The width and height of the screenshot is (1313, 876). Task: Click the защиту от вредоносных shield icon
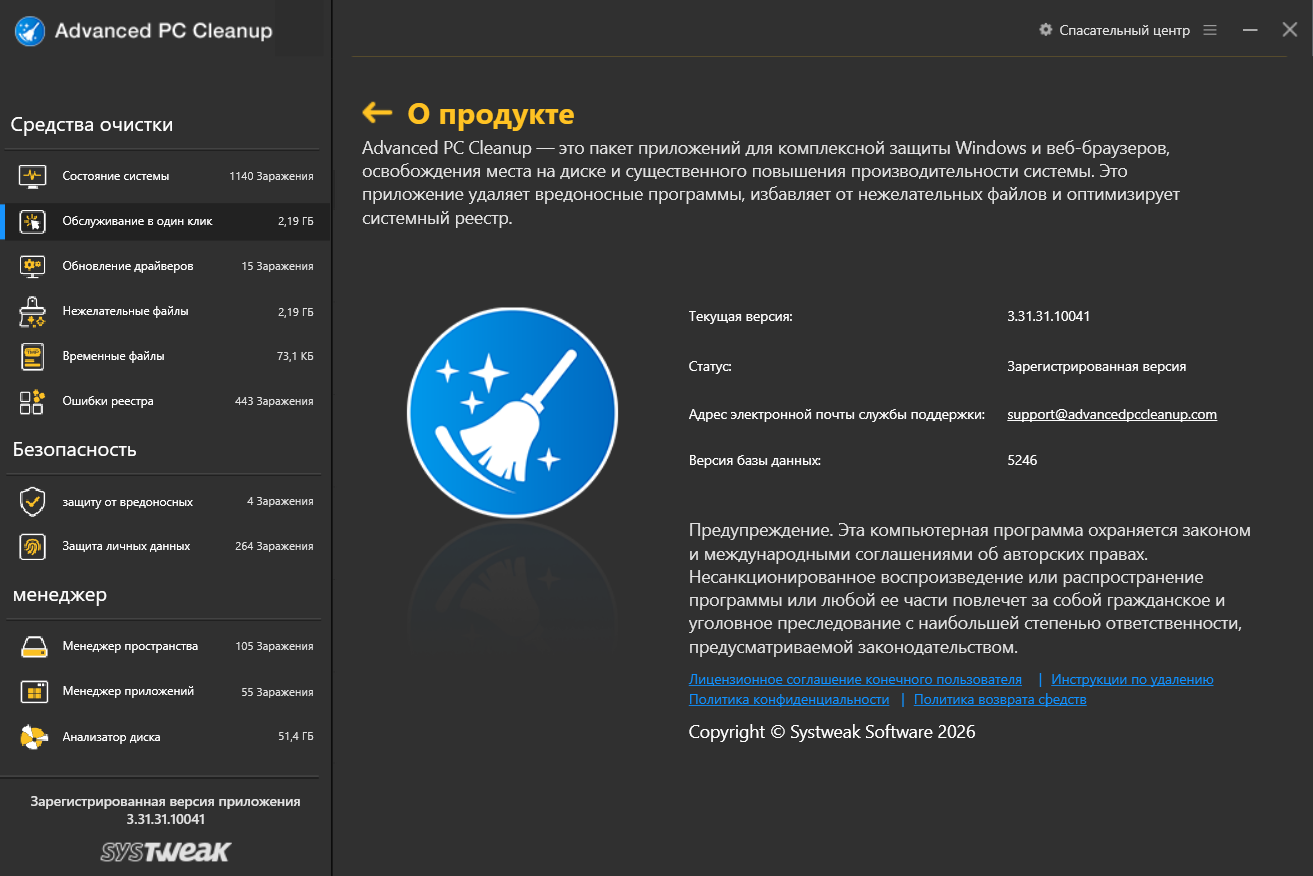[33, 501]
